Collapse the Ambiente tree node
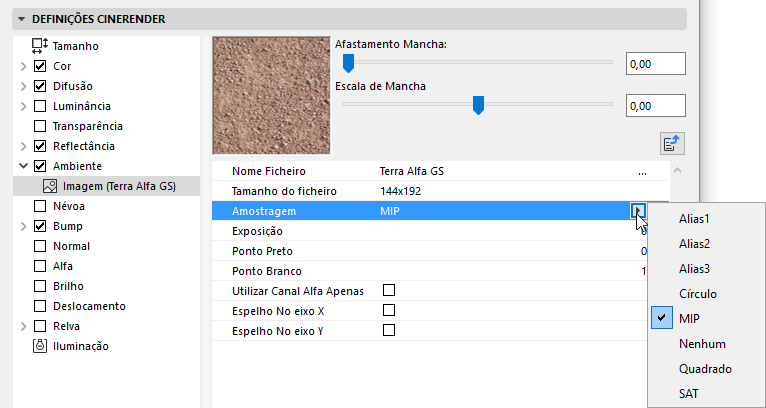Screen dimensions: 766x408 [24, 166]
